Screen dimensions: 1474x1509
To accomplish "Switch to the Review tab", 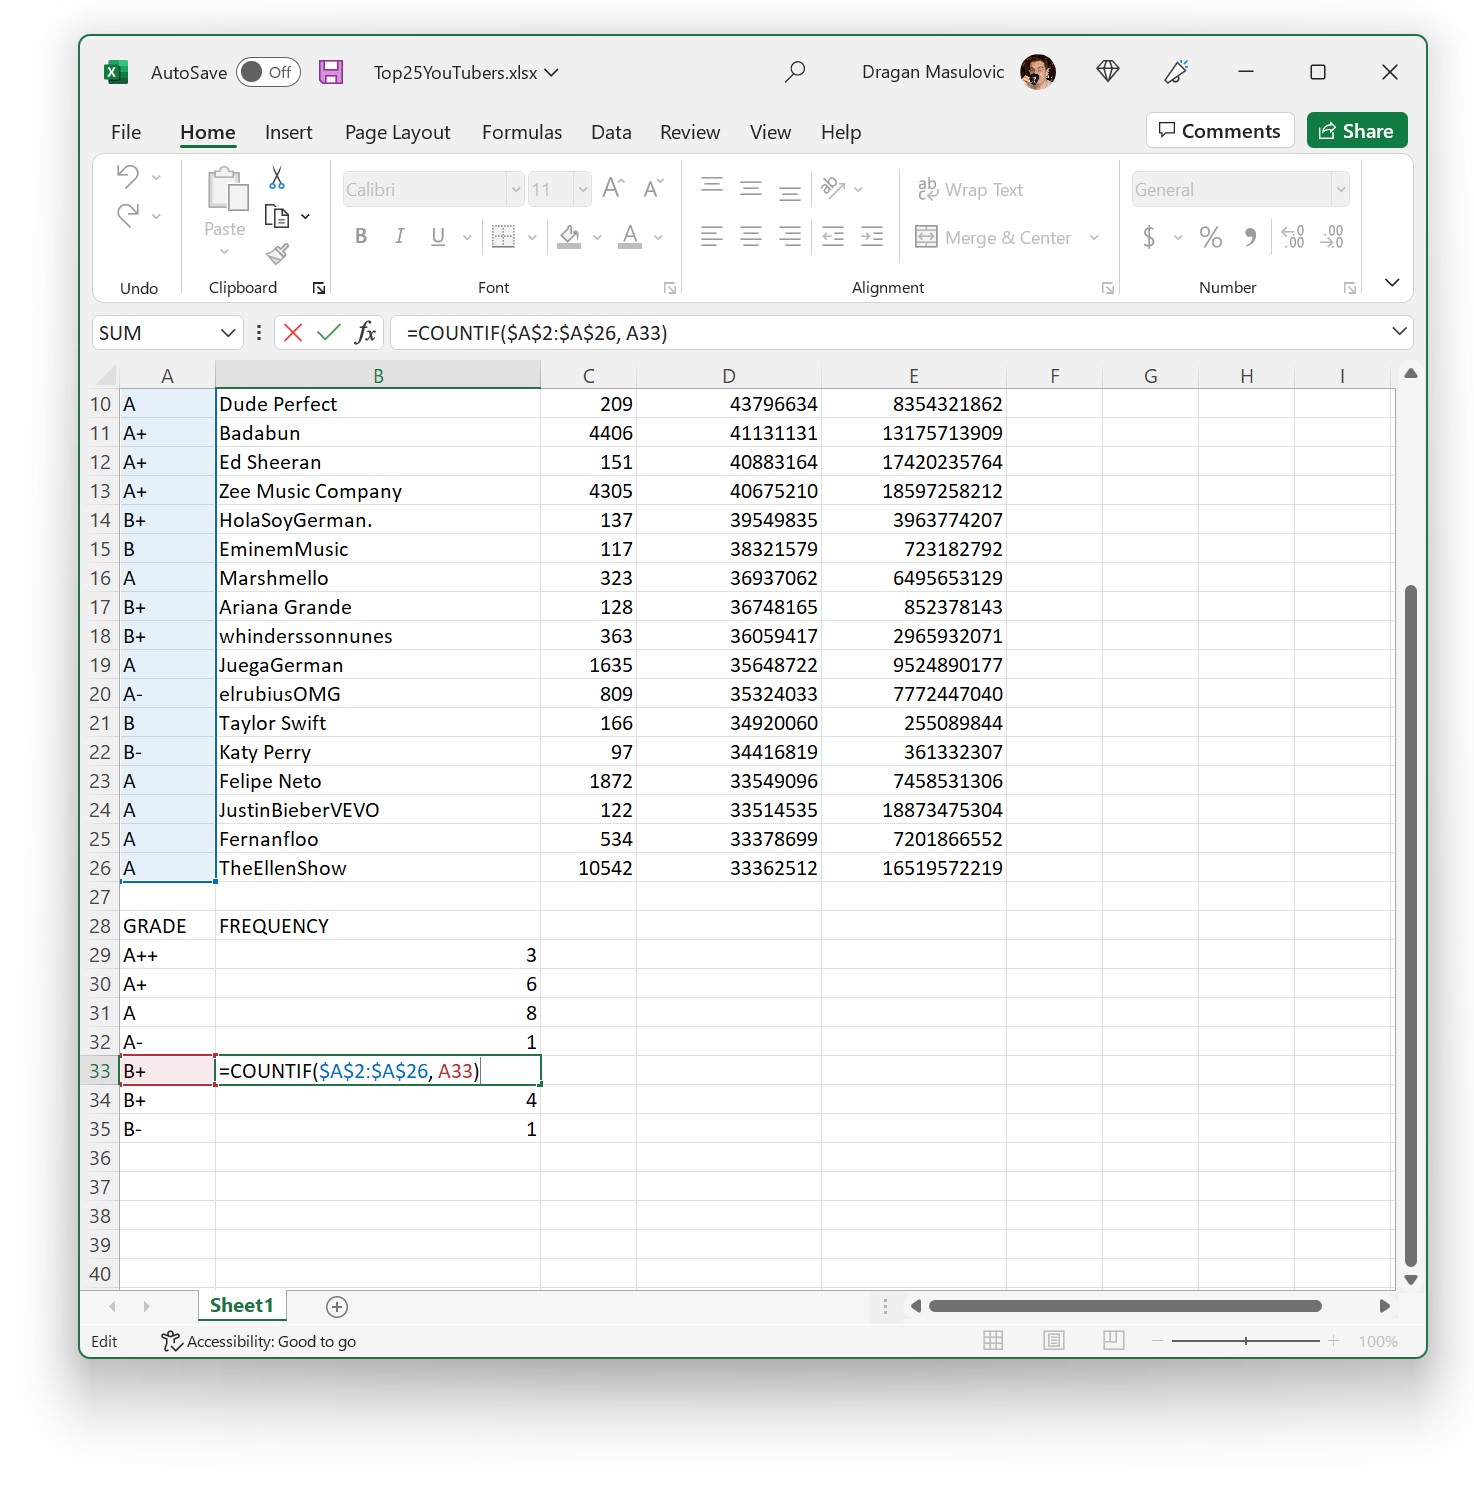I will (690, 132).
